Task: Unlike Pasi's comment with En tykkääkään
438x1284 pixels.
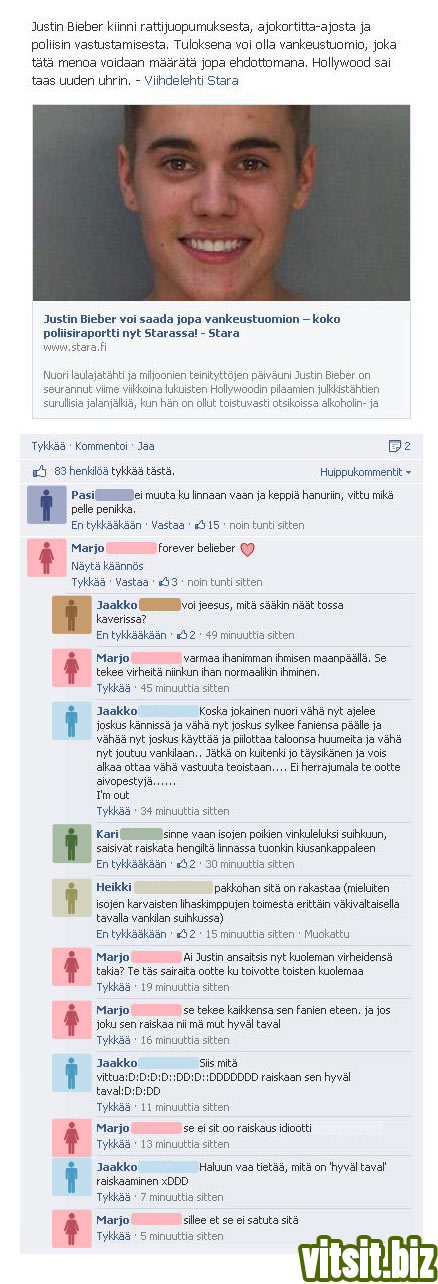Action: (x=105, y=524)
